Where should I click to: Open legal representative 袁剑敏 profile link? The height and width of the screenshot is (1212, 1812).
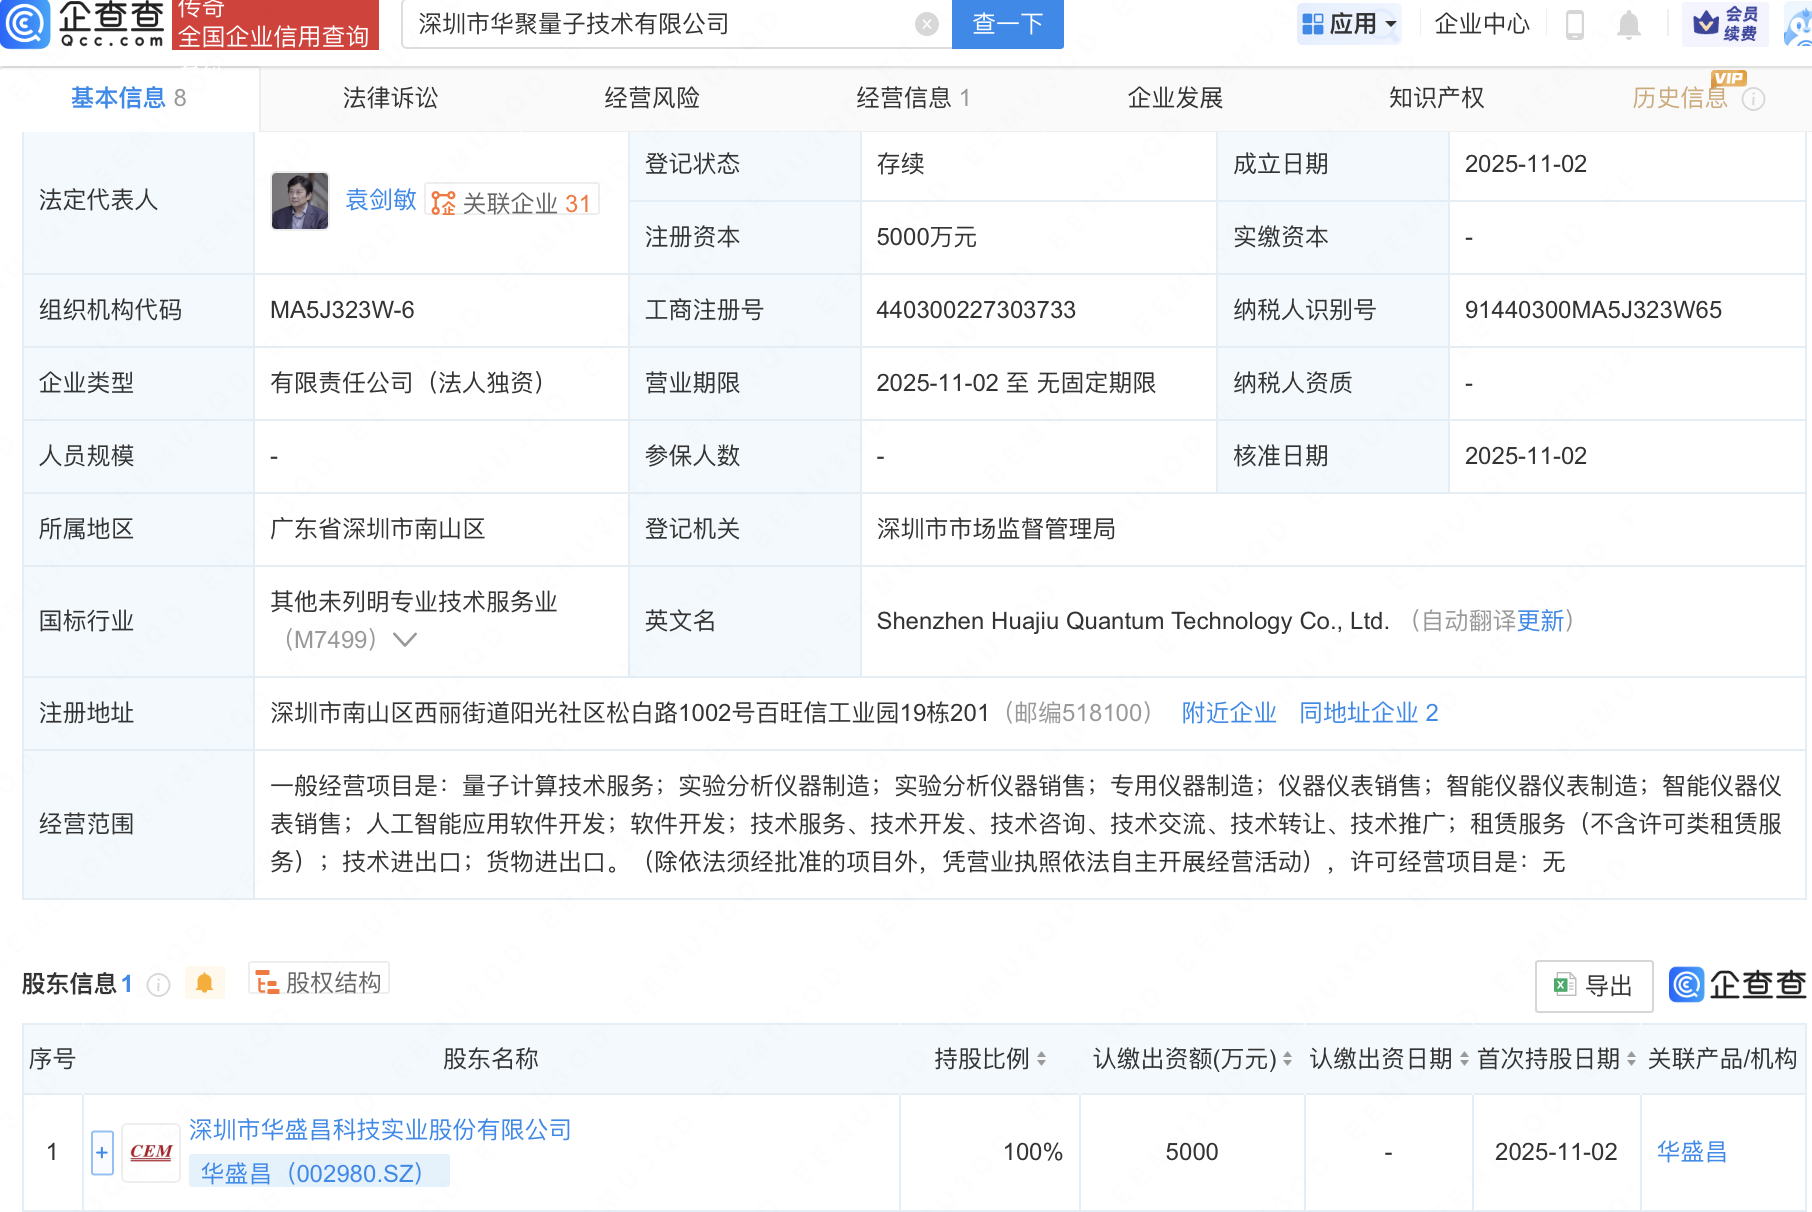(x=380, y=200)
